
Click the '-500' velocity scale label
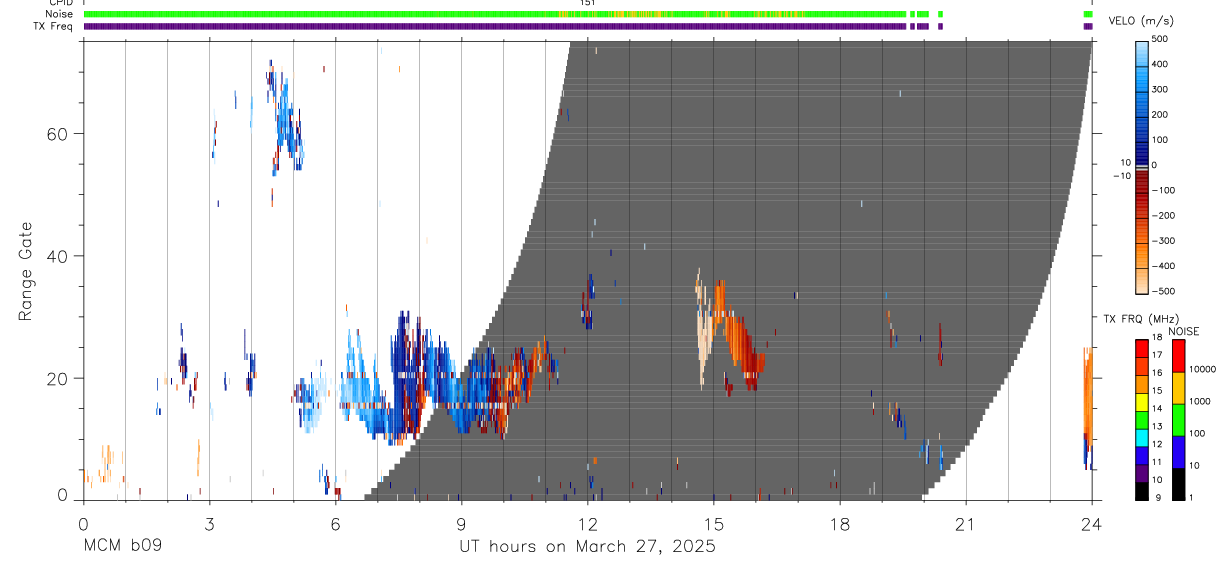pyautogui.click(x=1163, y=291)
